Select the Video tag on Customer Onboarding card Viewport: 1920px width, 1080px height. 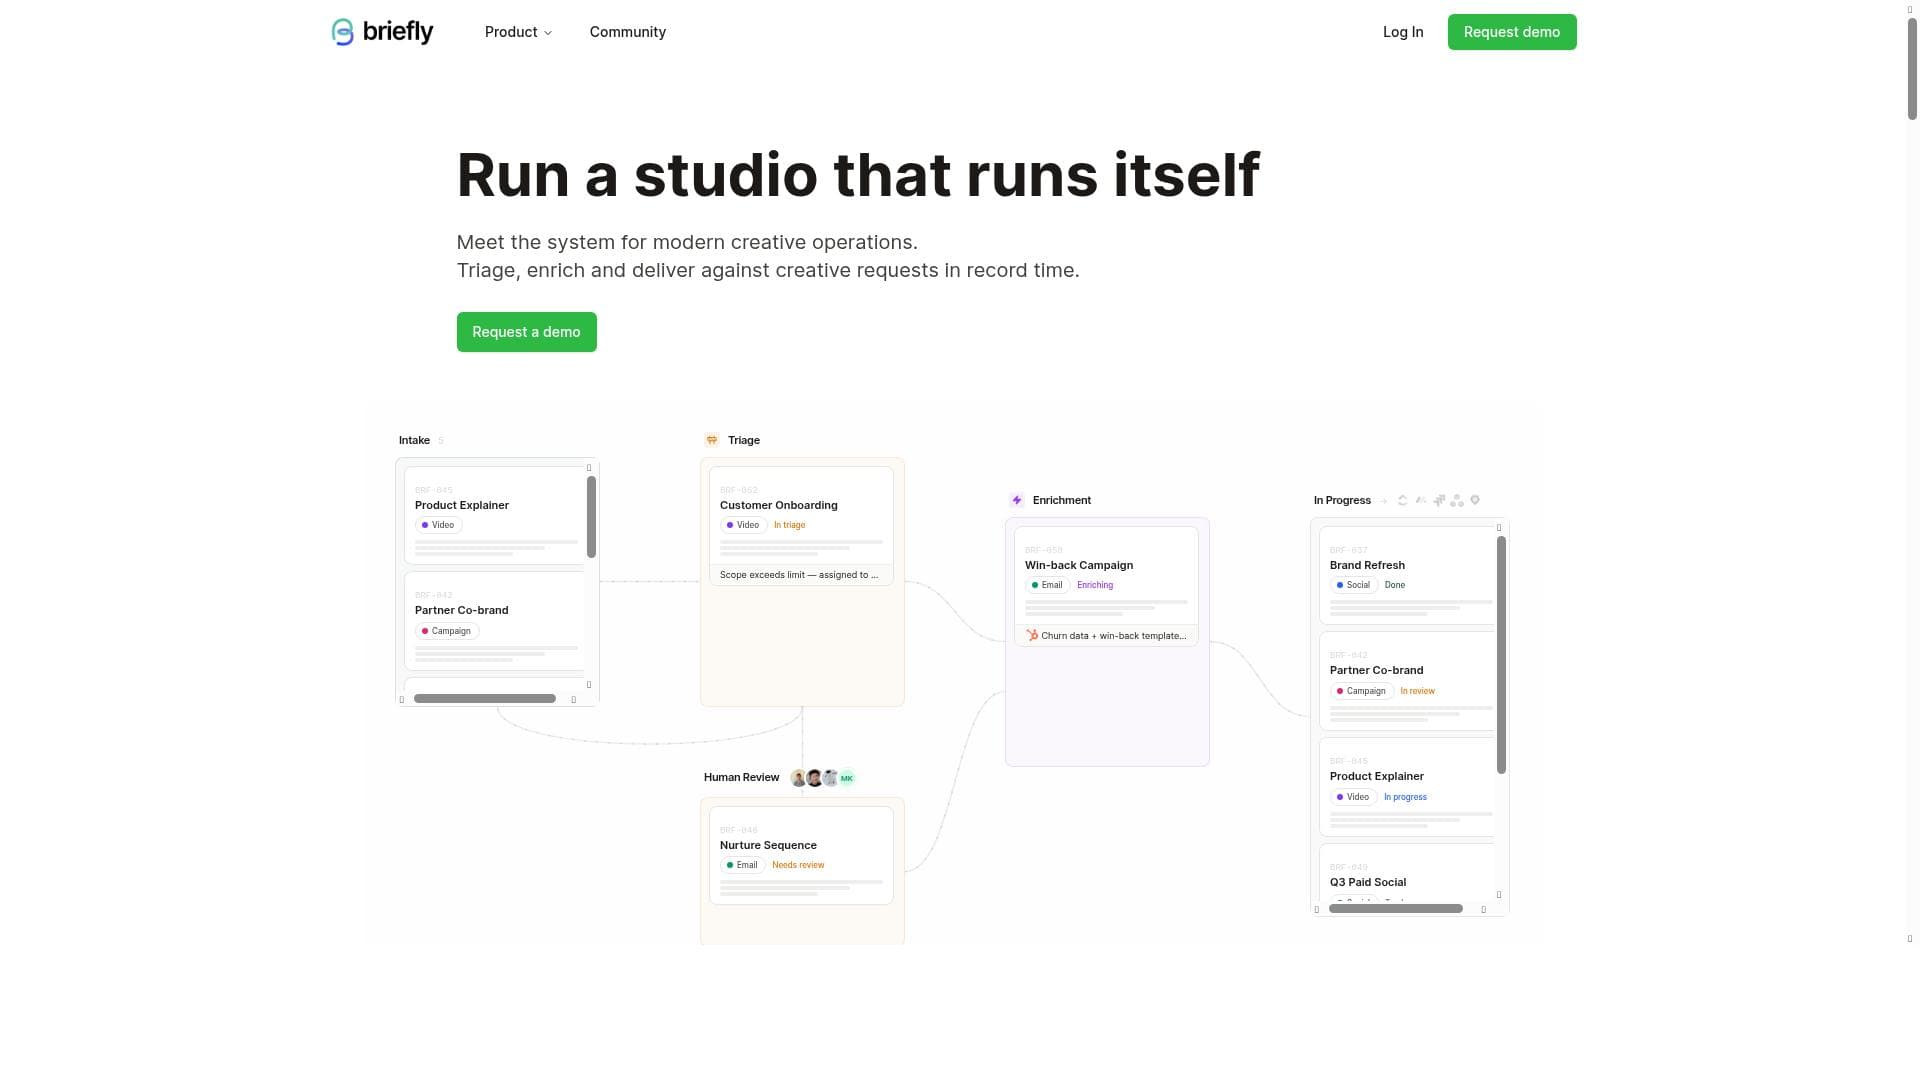pyautogui.click(x=743, y=525)
